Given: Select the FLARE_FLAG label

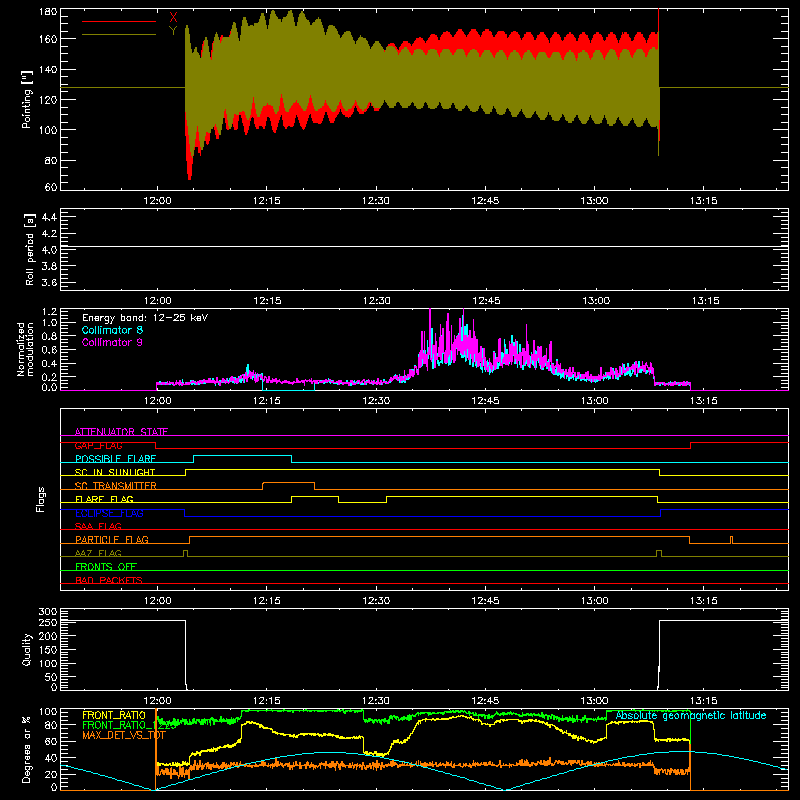Looking at the screenshot, I should 104,499.
